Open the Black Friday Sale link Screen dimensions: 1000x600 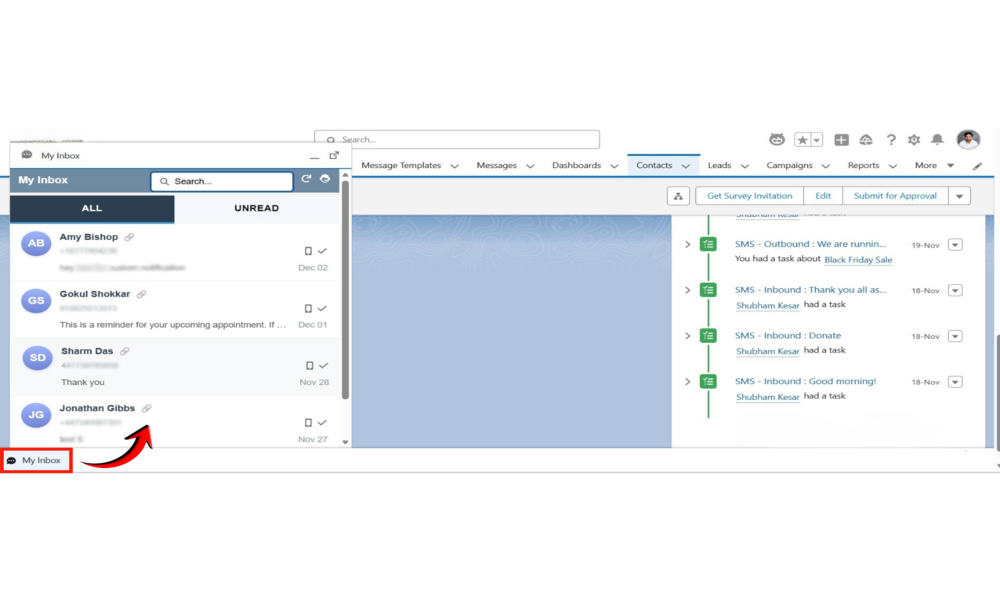click(x=858, y=260)
